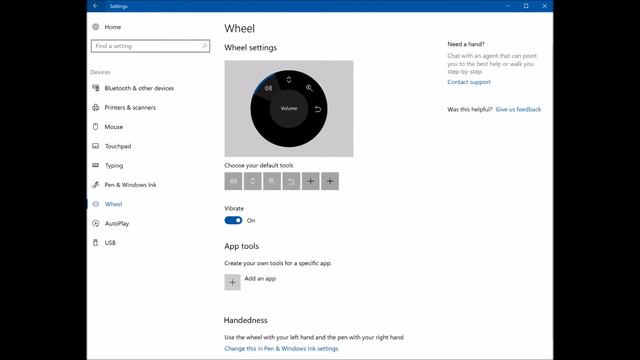640x360 pixels.
Task: Turn off the Vibrate toggle
Action: [233, 220]
